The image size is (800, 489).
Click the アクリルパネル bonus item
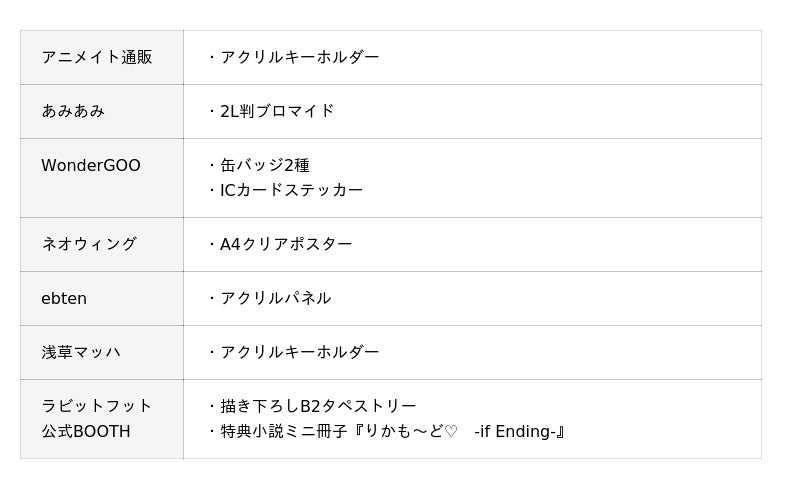pos(275,298)
